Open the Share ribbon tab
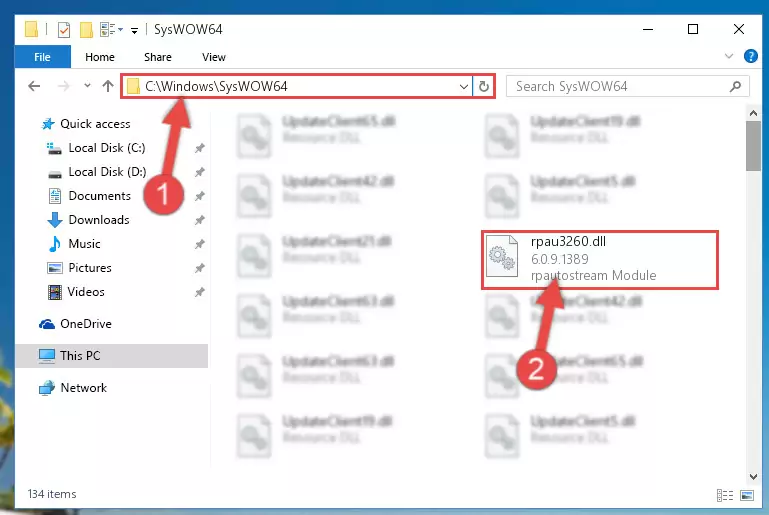Image resolution: width=769 pixels, height=515 pixels. coord(157,57)
